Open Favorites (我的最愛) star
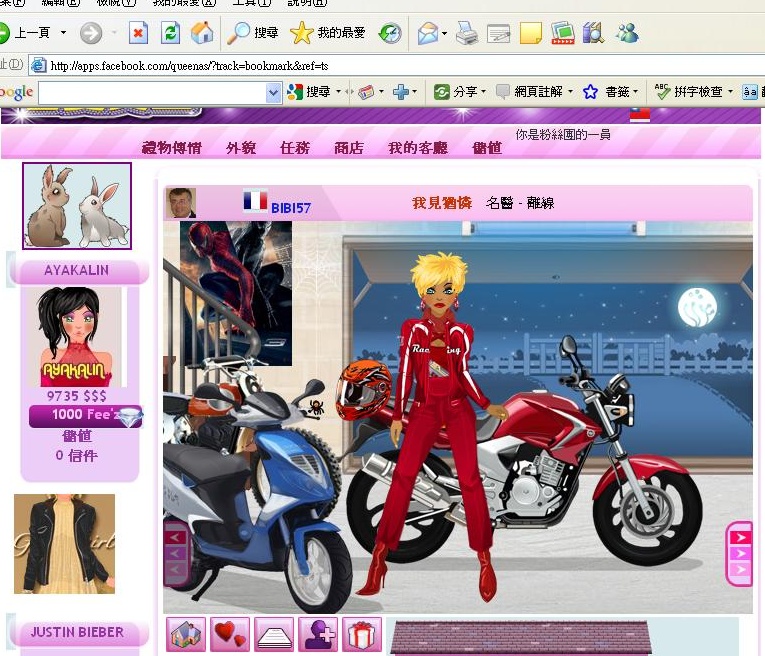The image size is (765, 656). point(327,33)
